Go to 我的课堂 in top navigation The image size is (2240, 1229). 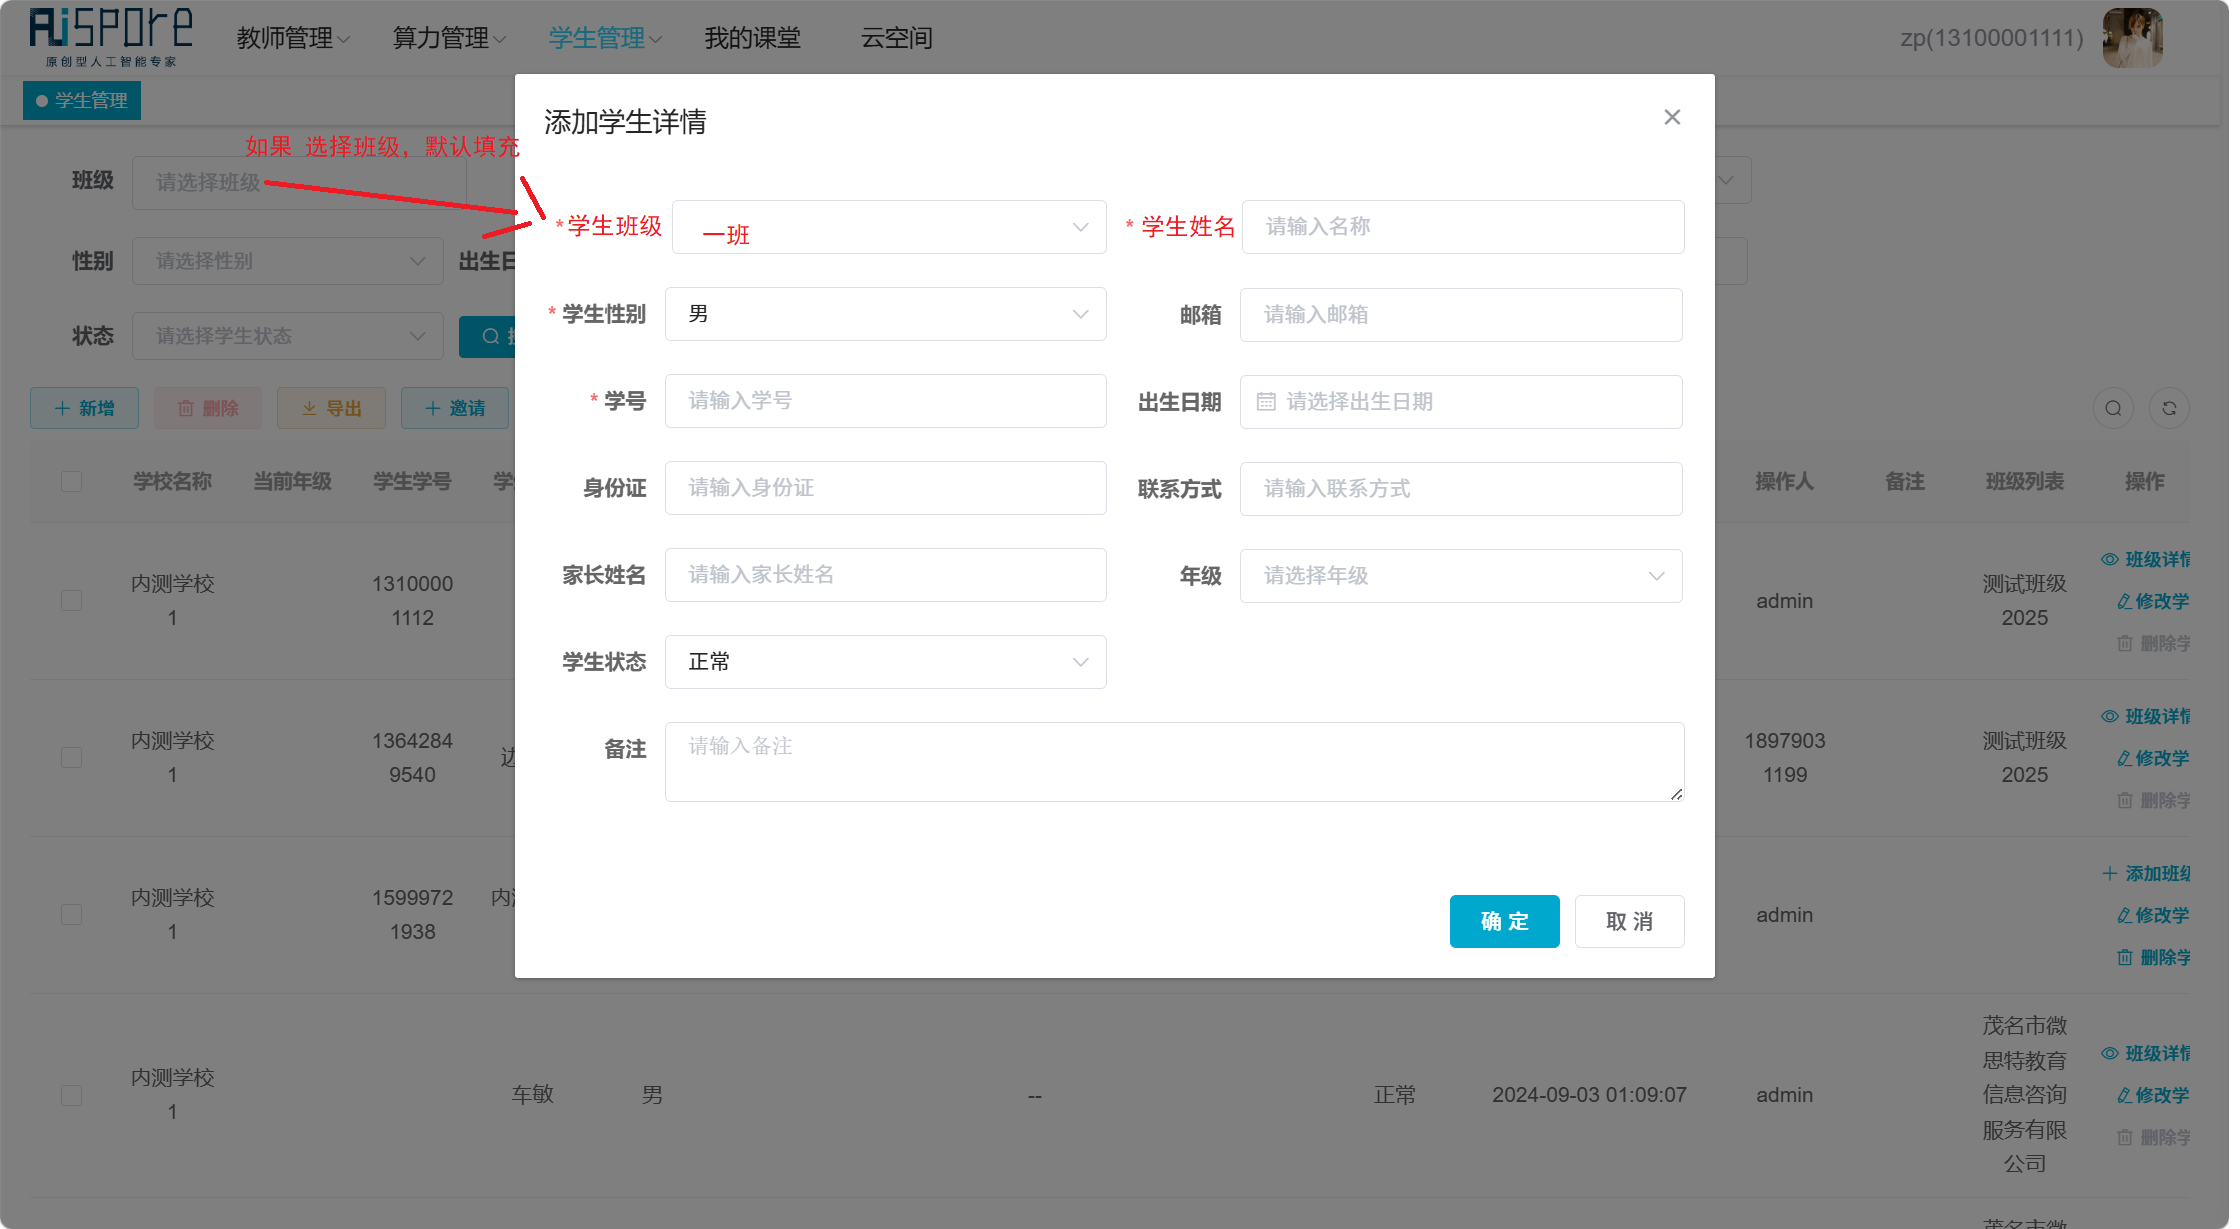[752, 38]
